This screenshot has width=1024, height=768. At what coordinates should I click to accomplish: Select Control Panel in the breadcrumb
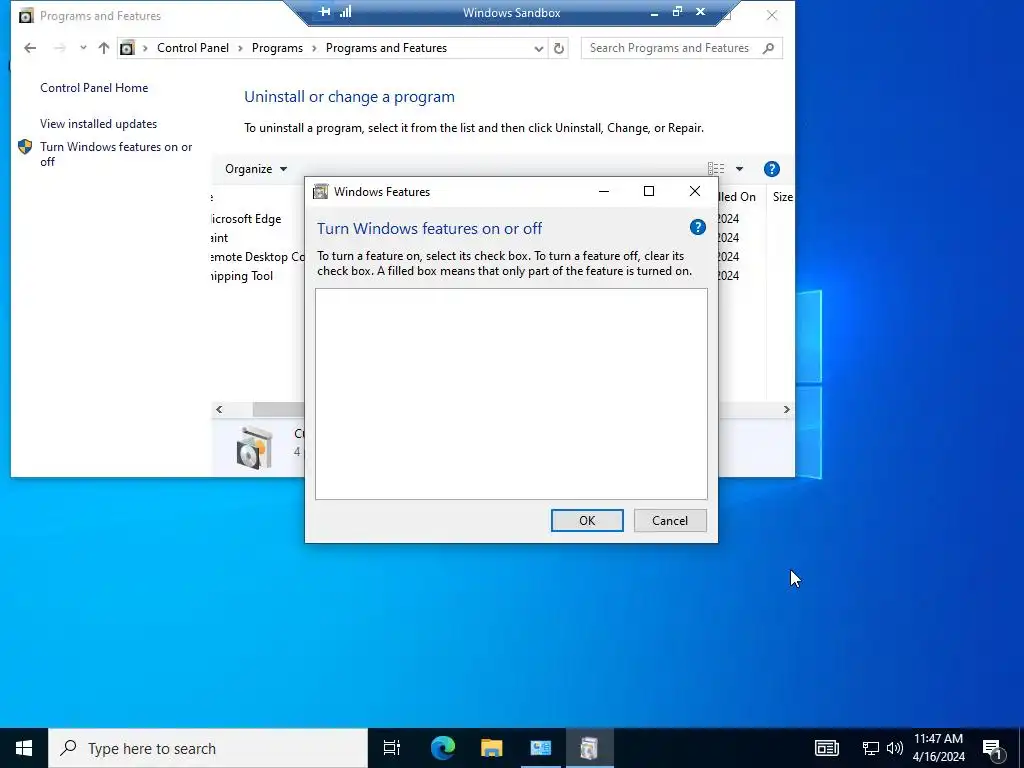[193, 48]
